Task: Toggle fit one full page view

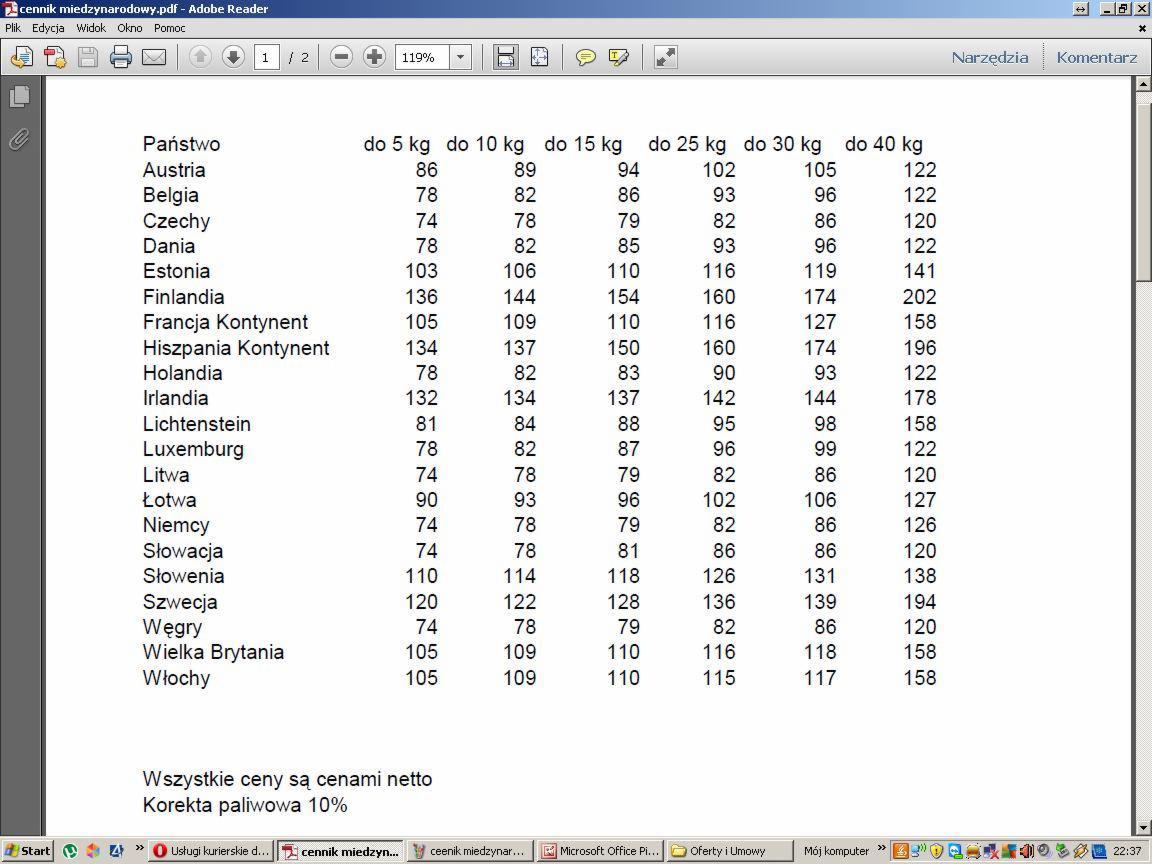Action: point(539,57)
